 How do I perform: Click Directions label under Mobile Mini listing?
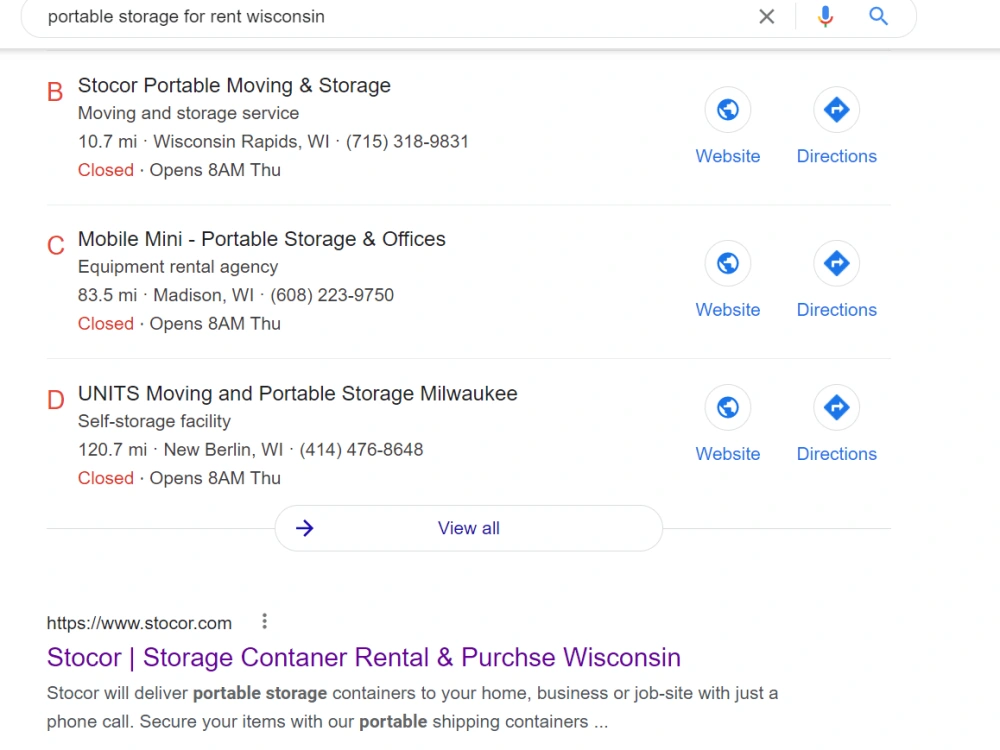point(837,310)
